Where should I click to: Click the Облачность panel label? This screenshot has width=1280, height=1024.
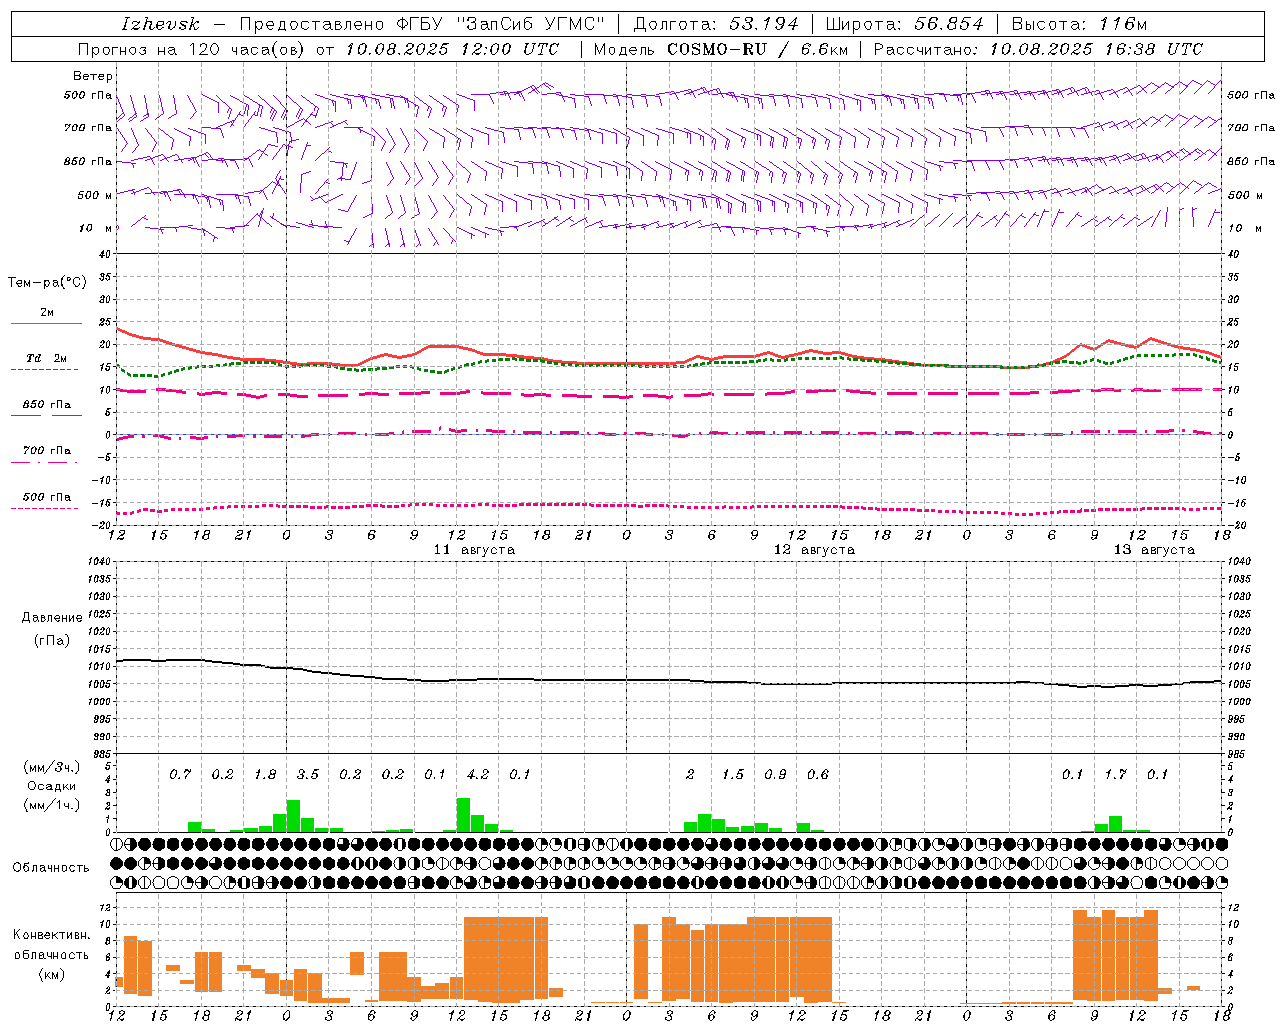(x=51, y=868)
